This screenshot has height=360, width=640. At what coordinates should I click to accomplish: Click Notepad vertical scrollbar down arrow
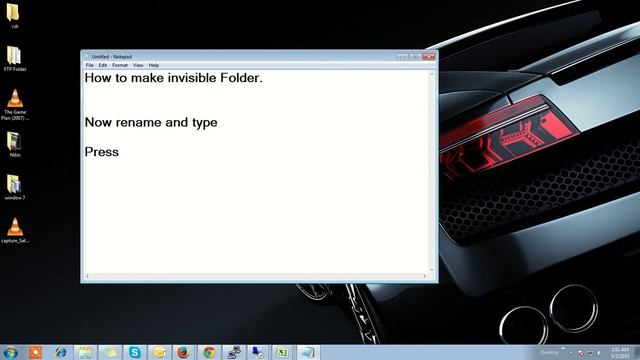click(x=431, y=270)
